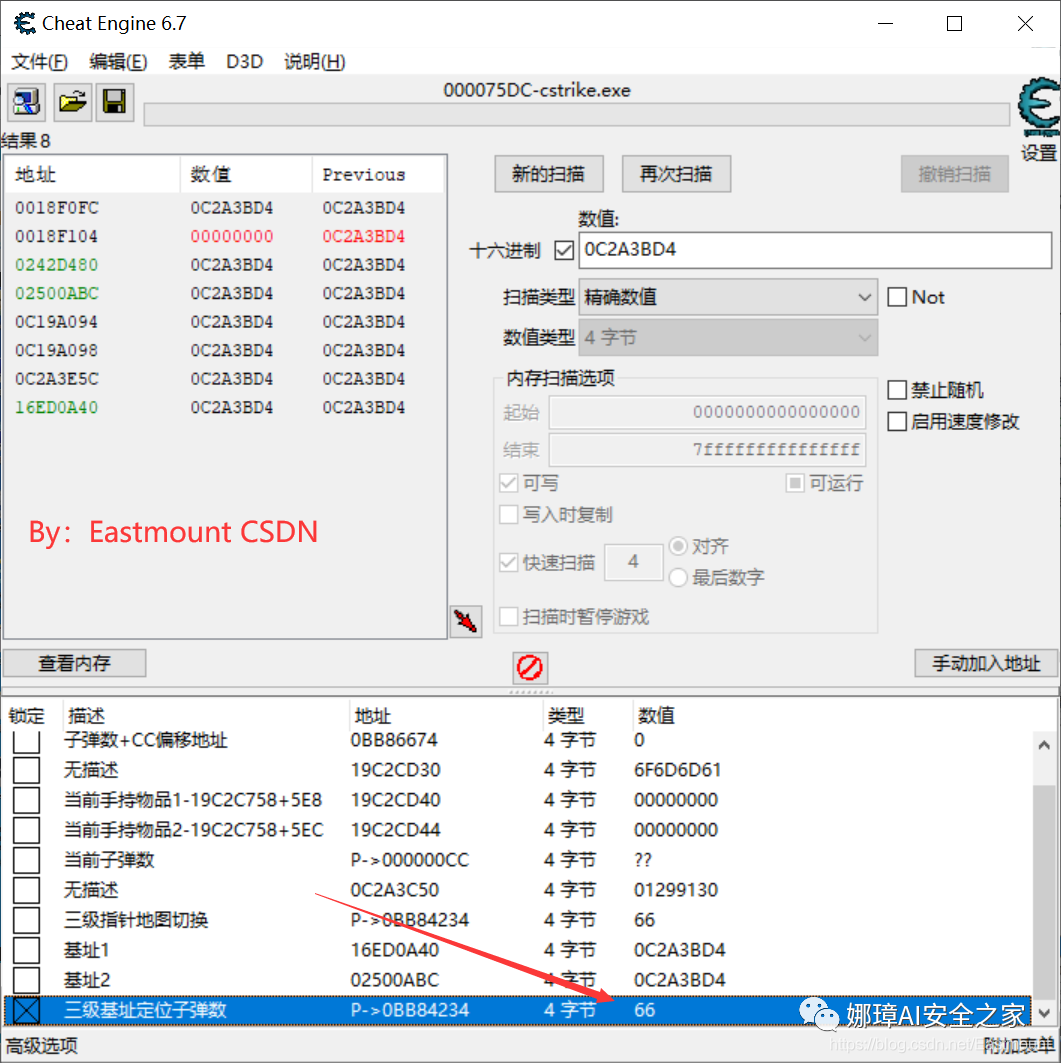Toggle the 扫描时暂停游戏 checkbox

coord(508,616)
